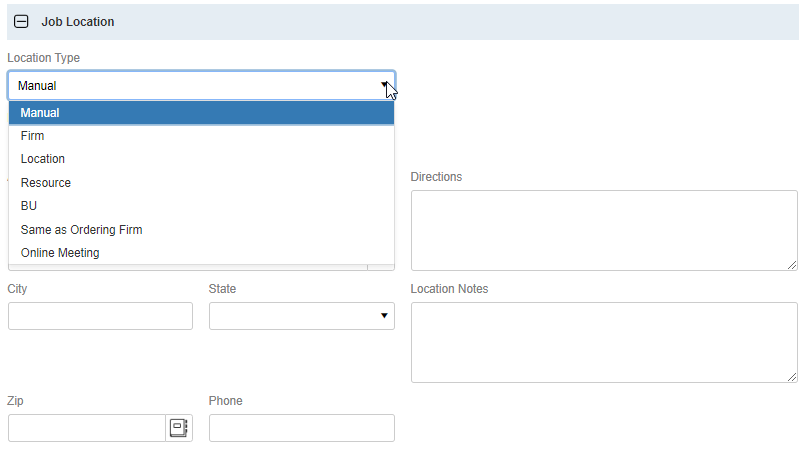806x460 pixels.
Task: Select Resource as the location type
Action: pos(201,183)
